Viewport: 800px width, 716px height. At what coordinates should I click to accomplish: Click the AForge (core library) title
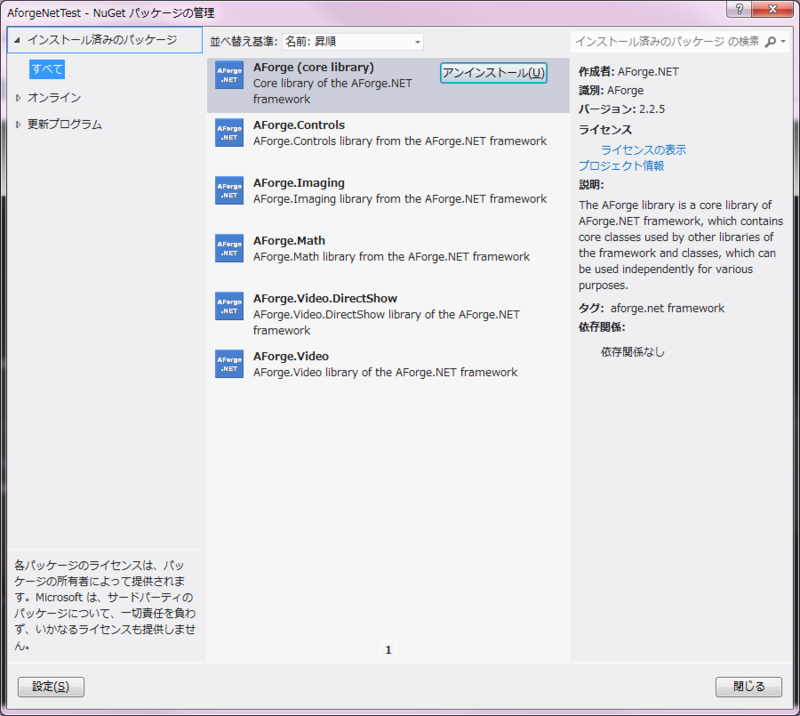tap(314, 67)
